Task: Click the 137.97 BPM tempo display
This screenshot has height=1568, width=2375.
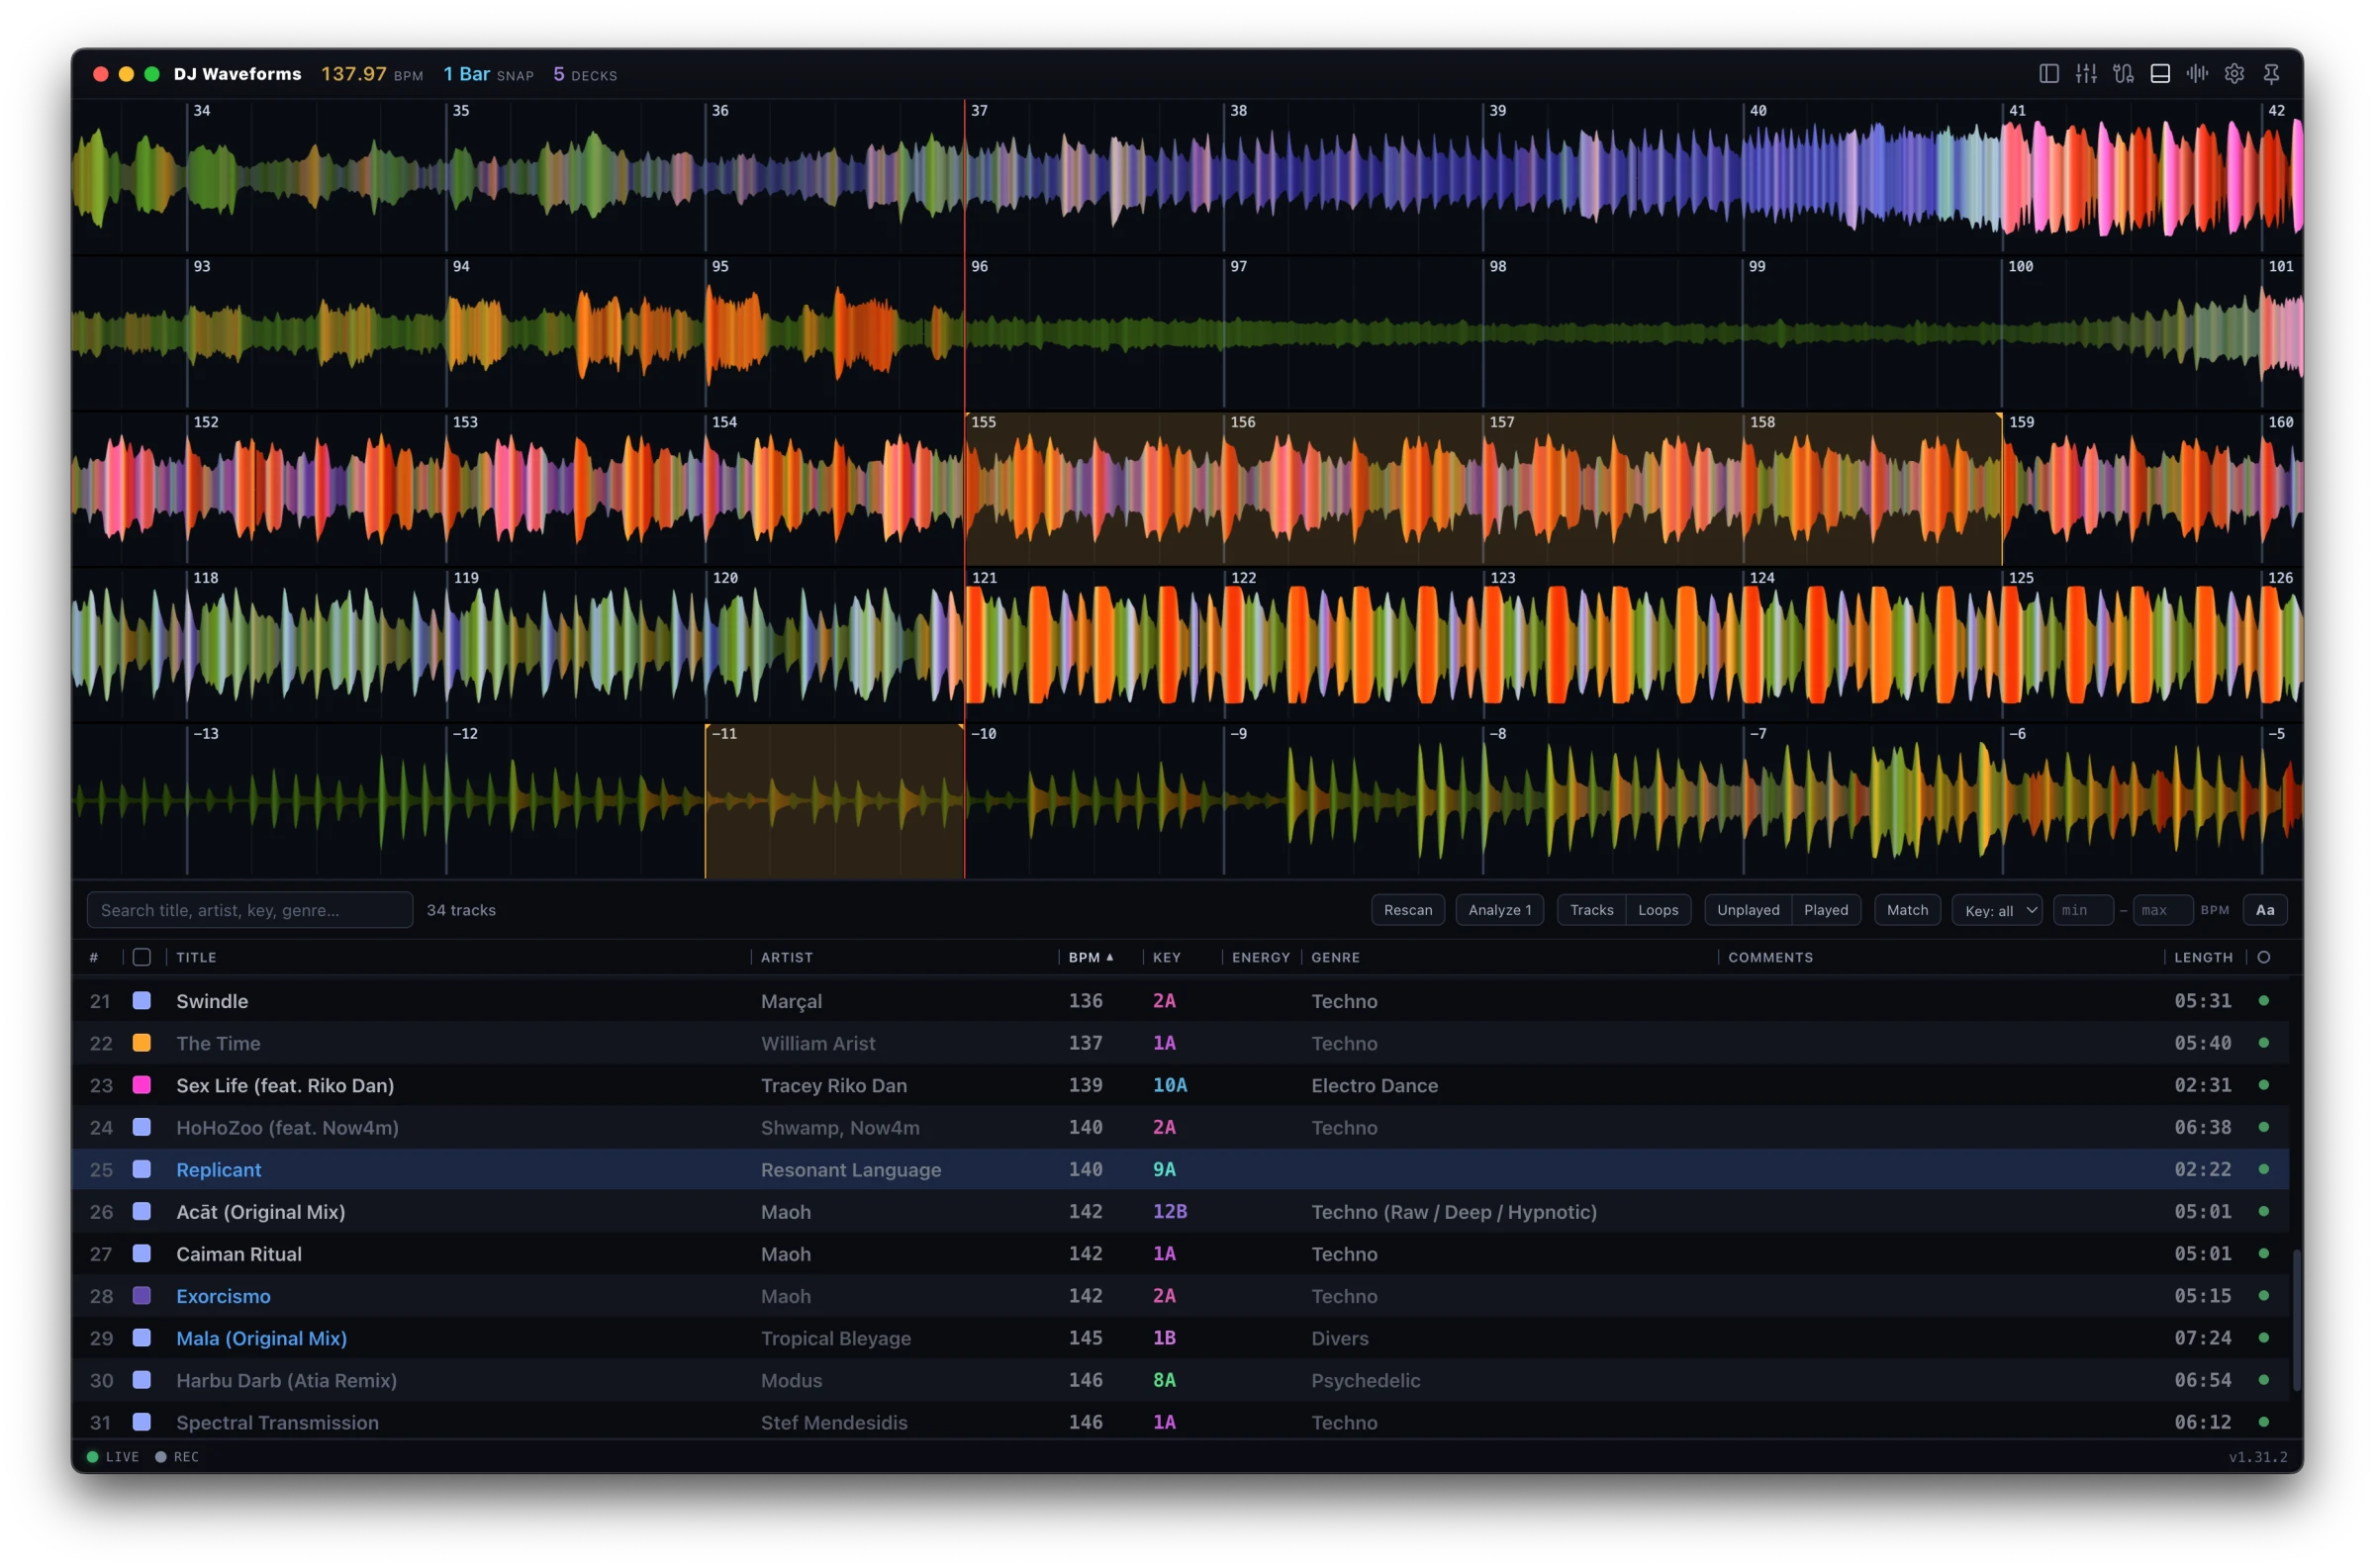Action: [371, 74]
